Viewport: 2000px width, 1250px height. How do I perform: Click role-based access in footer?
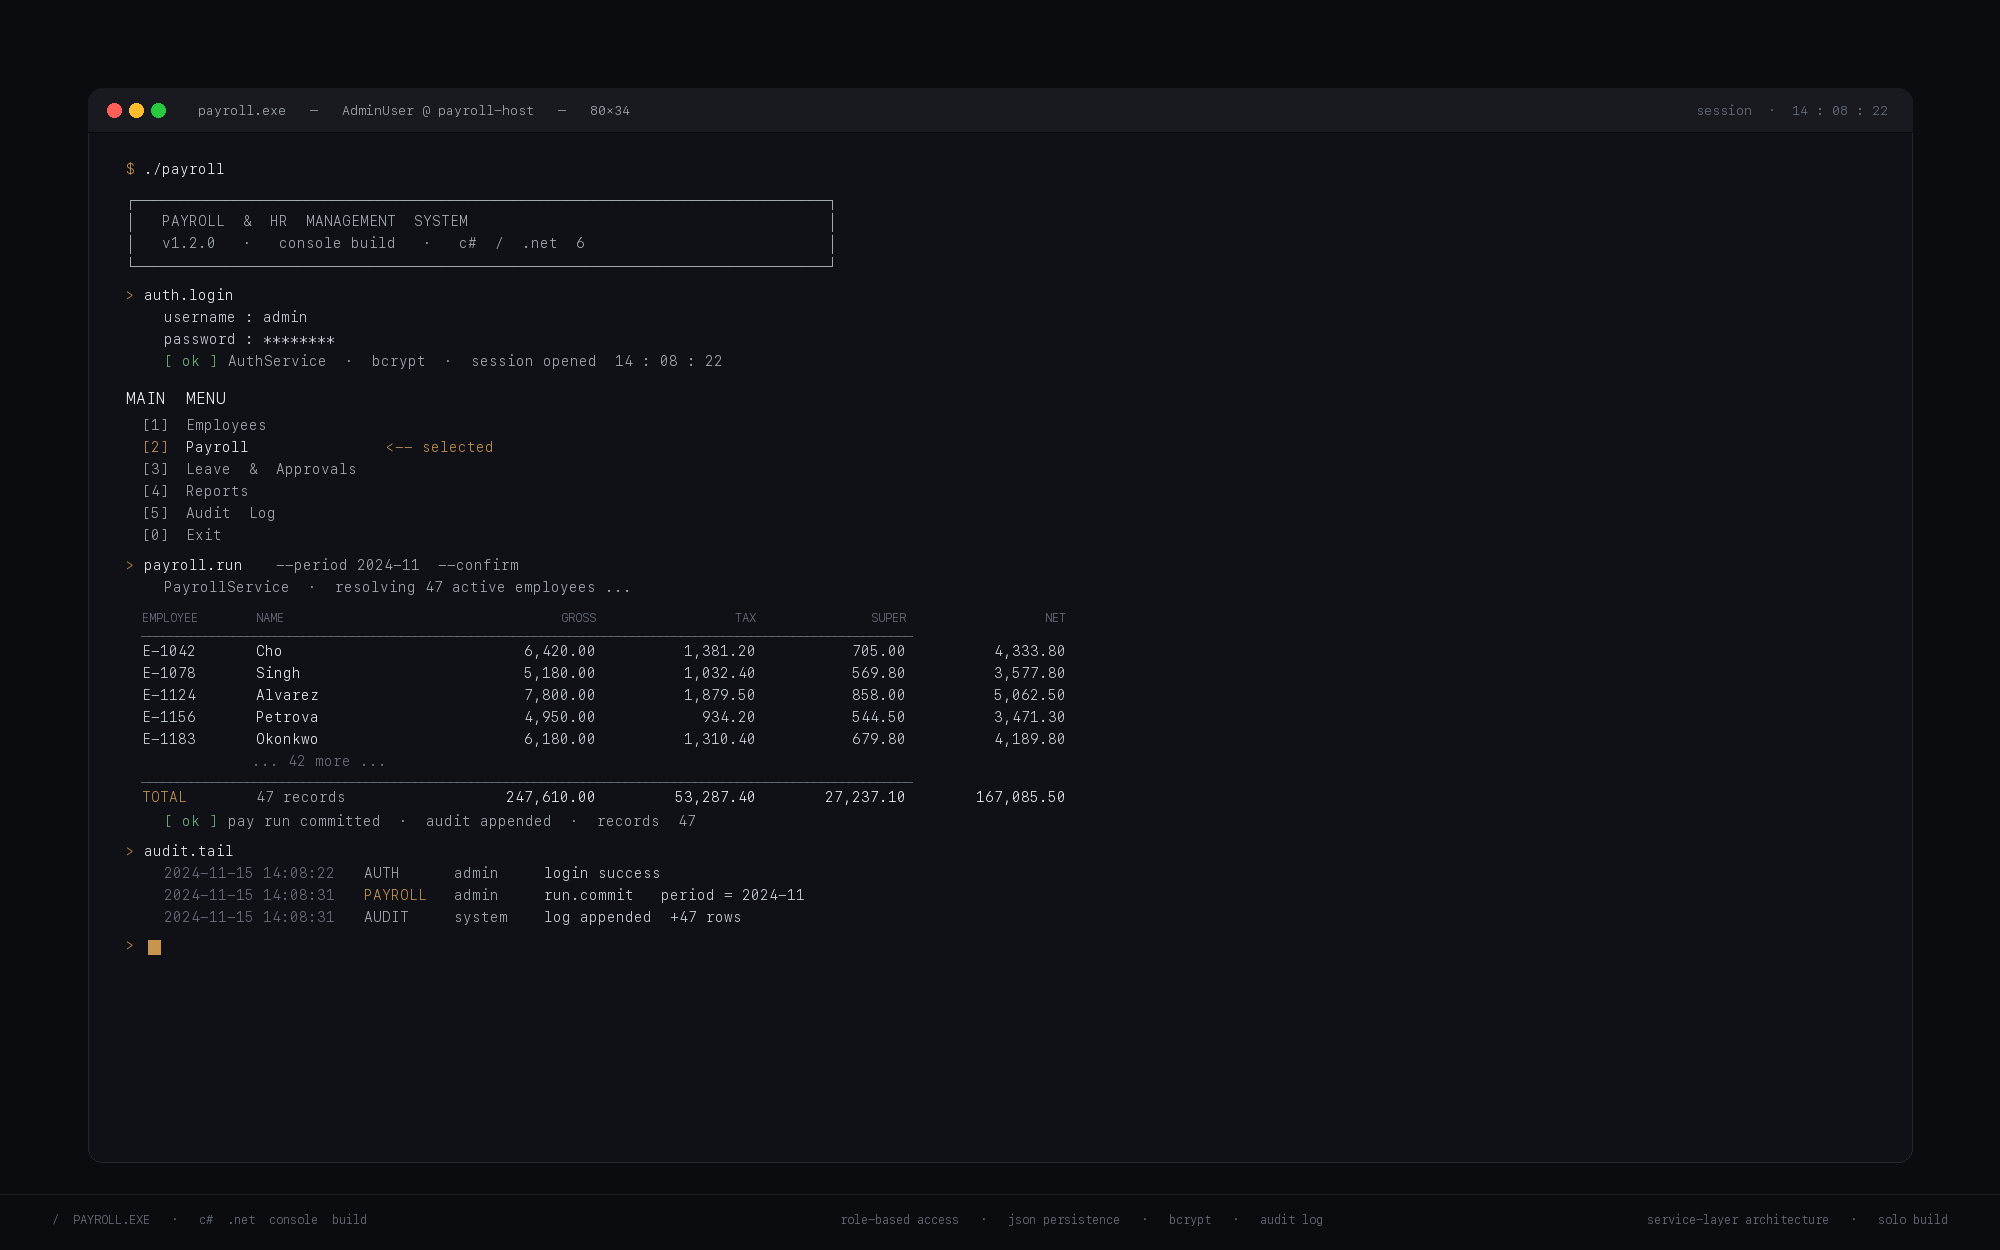[x=900, y=1220]
